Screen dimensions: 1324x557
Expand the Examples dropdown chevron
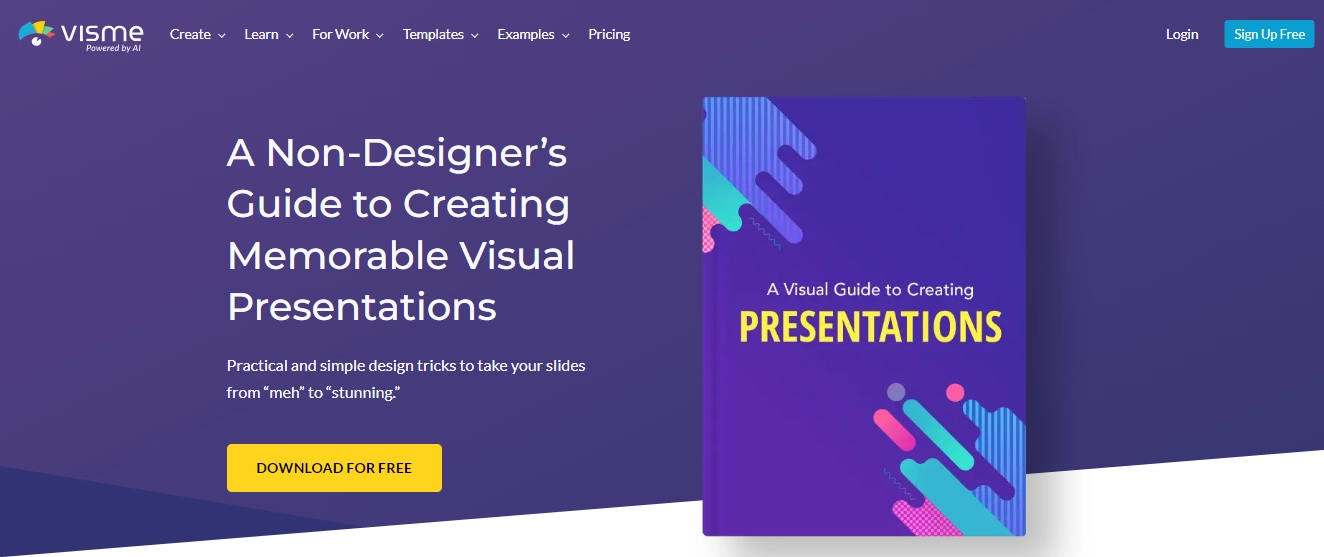click(x=565, y=35)
